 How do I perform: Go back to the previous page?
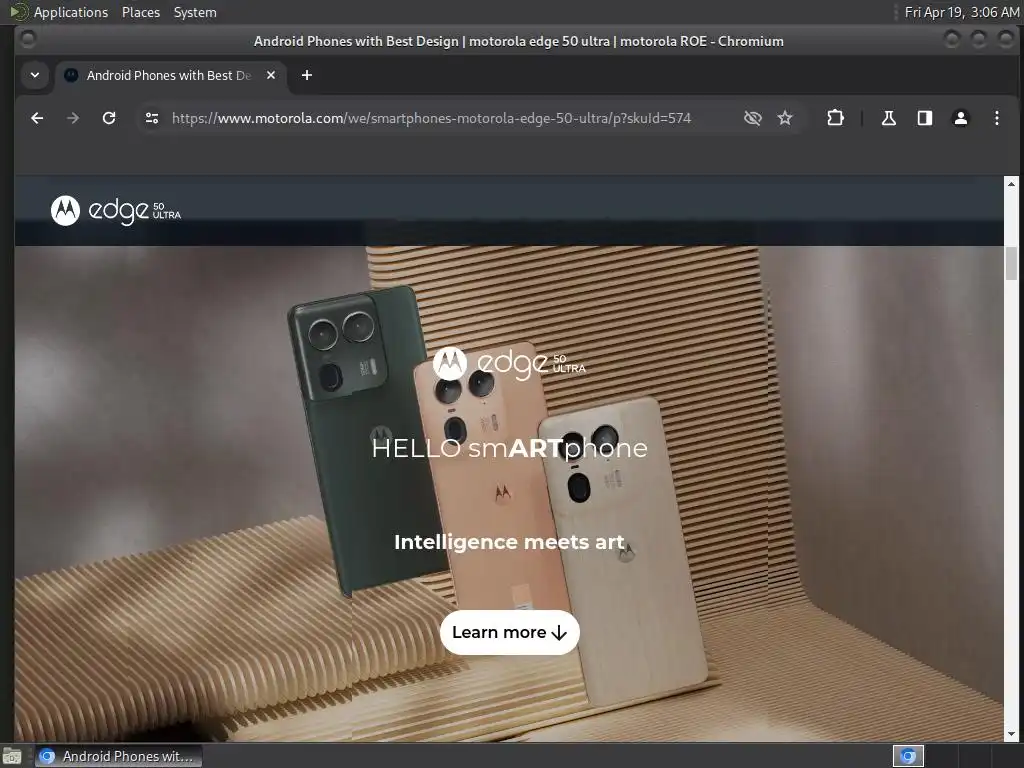[x=37, y=118]
